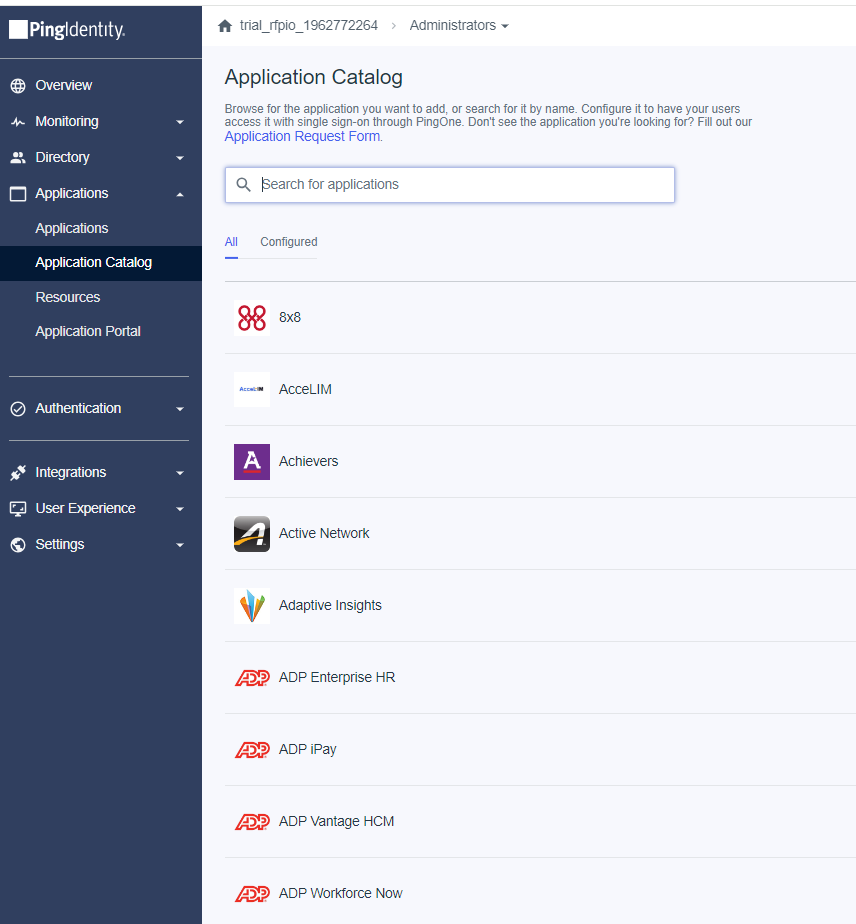Screen dimensions: 856x924
Task: Select Application Catalog in sidebar
Action: tap(94, 262)
